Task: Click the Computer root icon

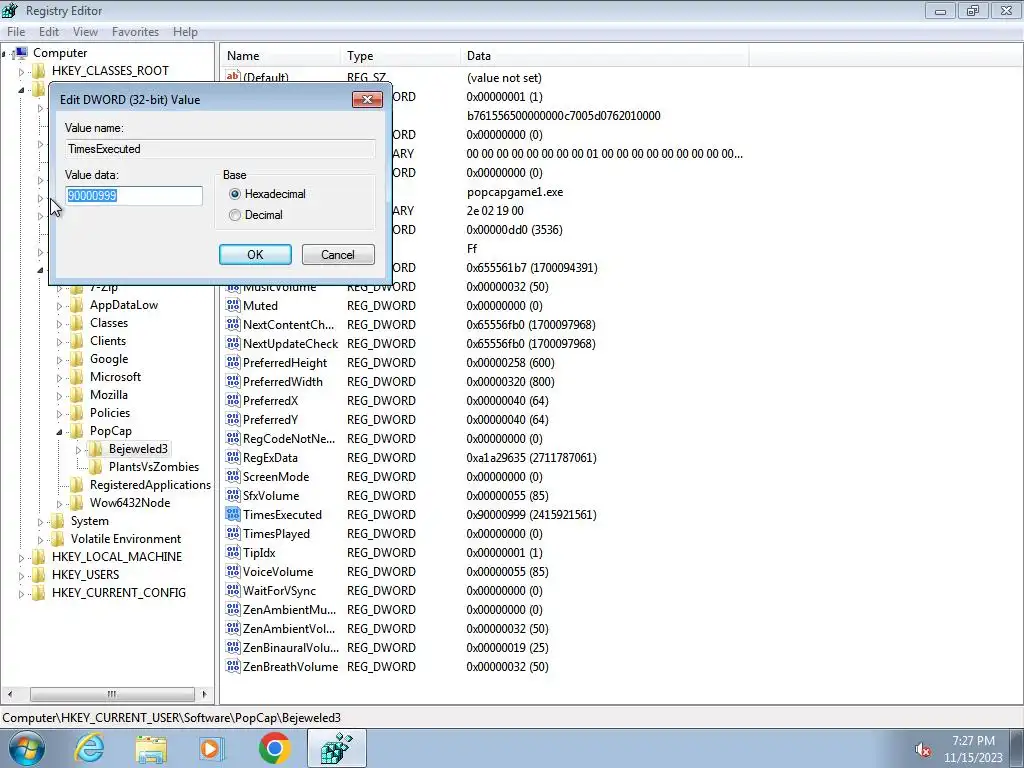Action: (x=20, y=53)
